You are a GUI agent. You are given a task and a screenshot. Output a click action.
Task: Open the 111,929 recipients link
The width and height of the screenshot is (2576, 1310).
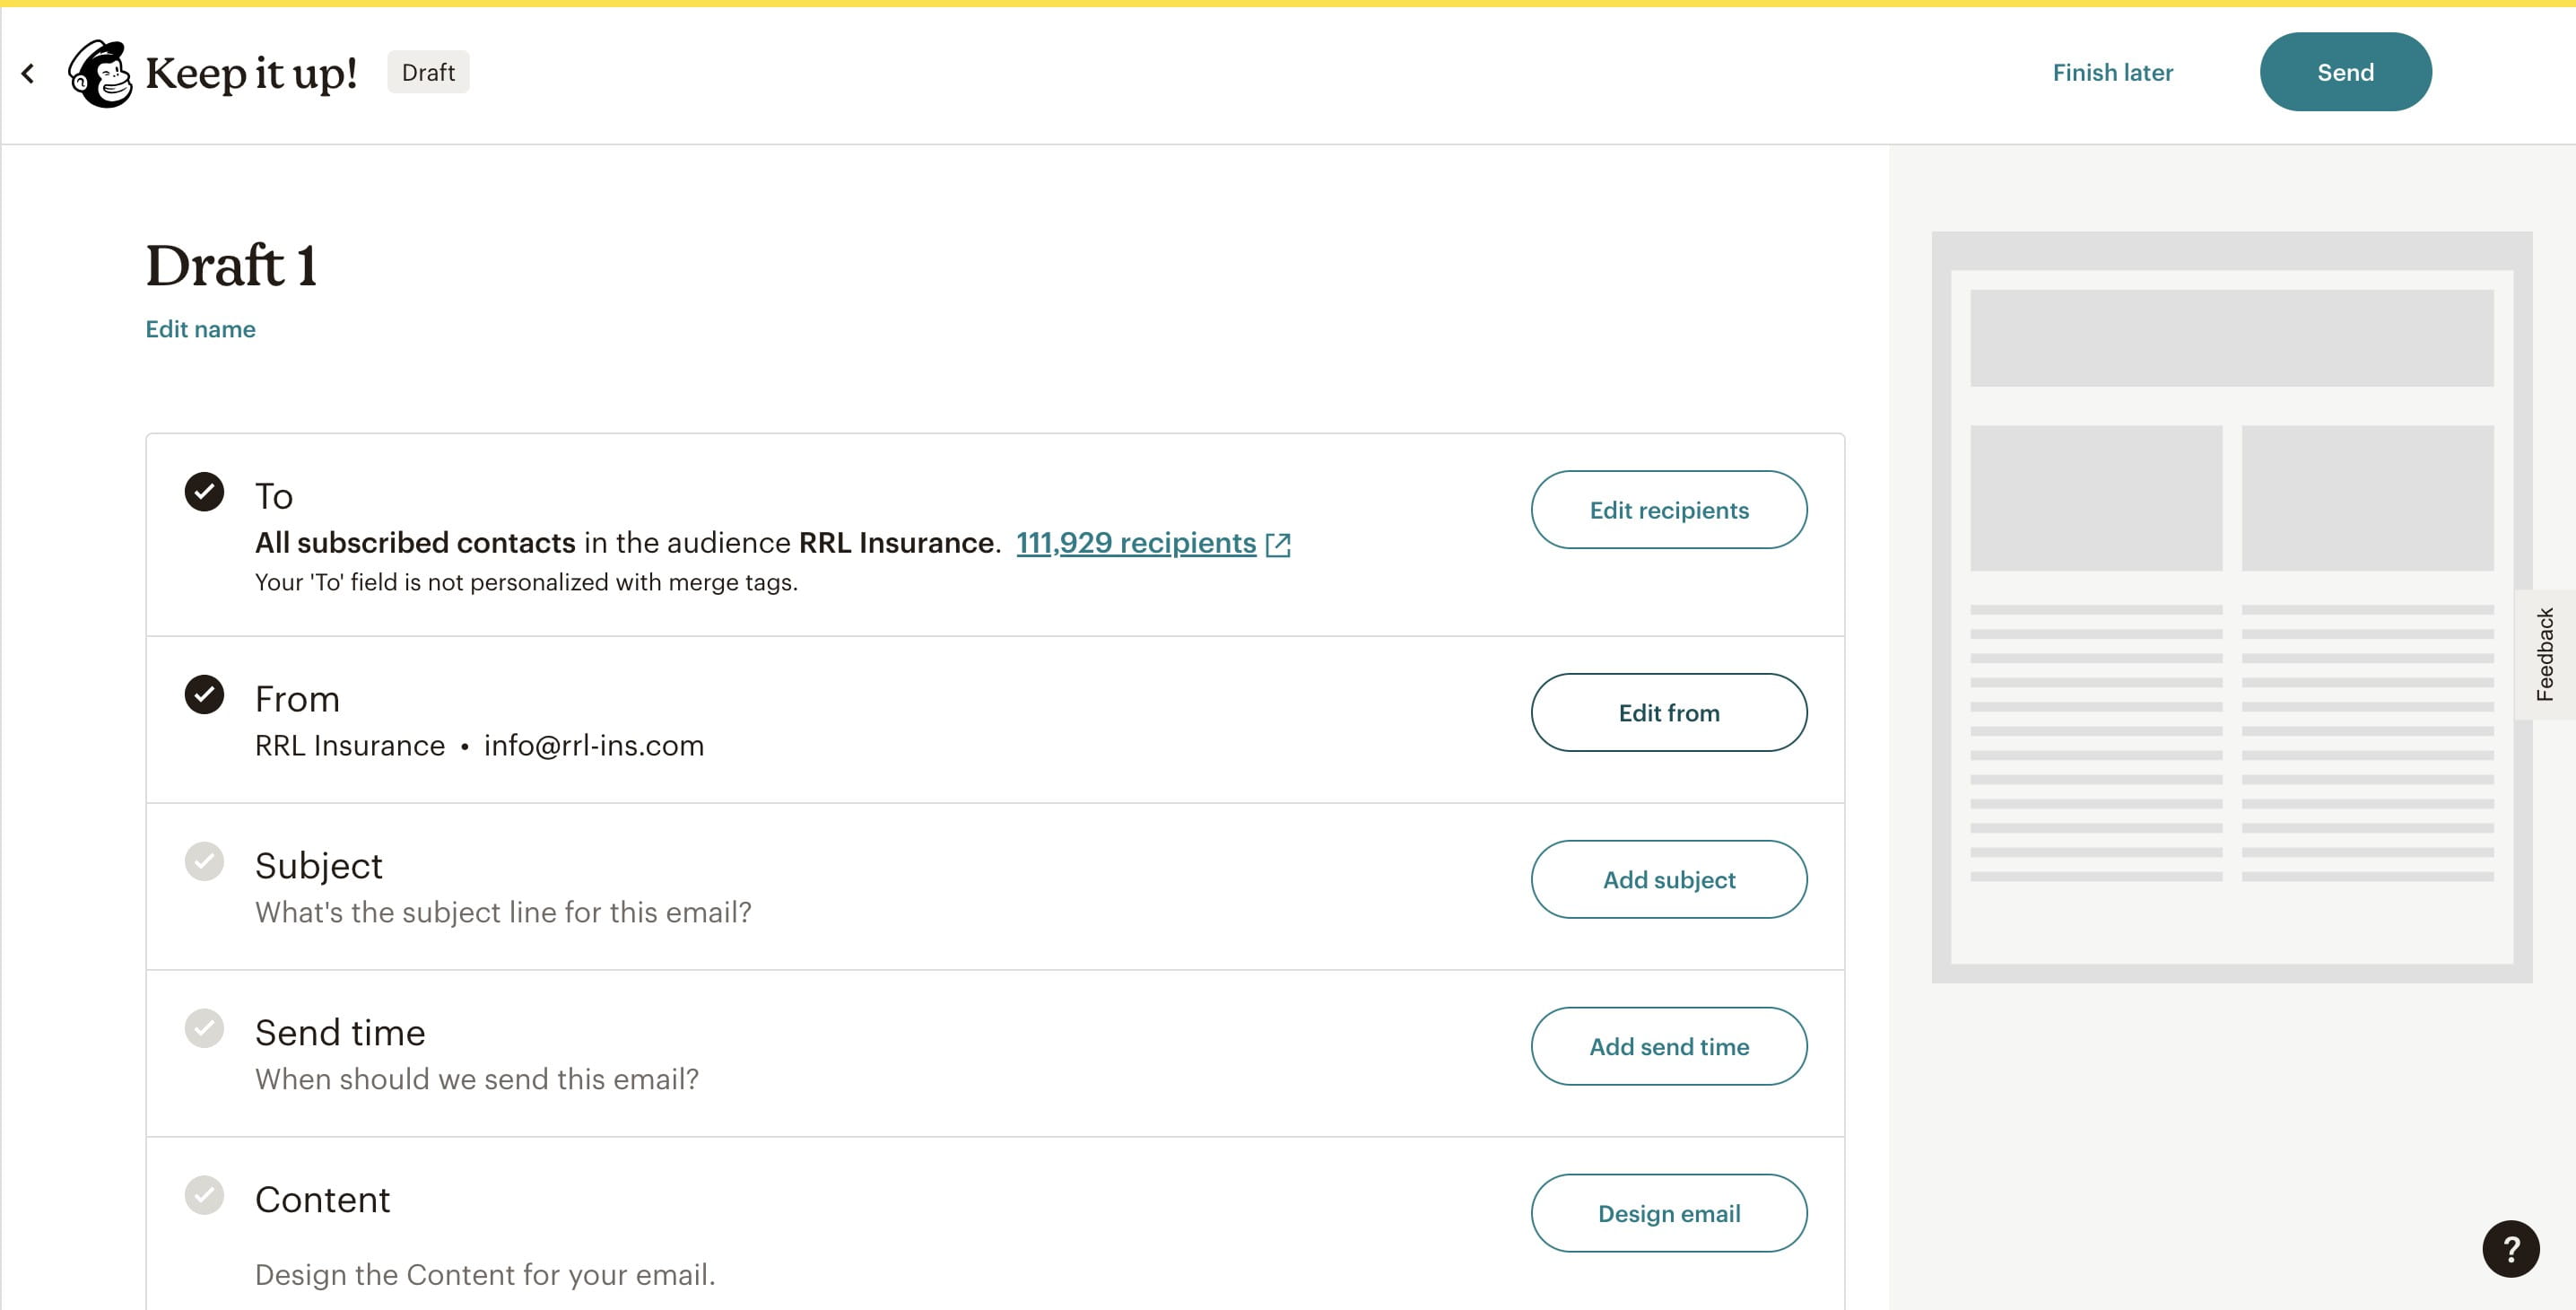coord(1135,542)
